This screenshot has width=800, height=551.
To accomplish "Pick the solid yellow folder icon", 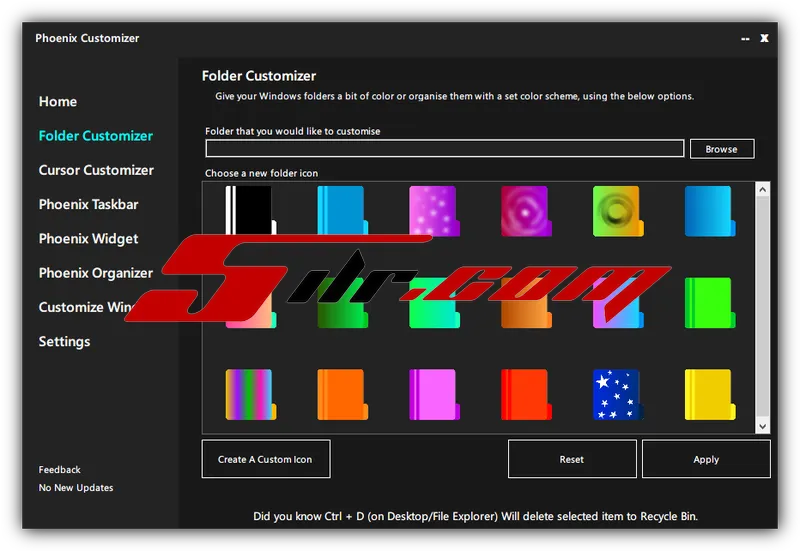I will click(x=710, y=394).
